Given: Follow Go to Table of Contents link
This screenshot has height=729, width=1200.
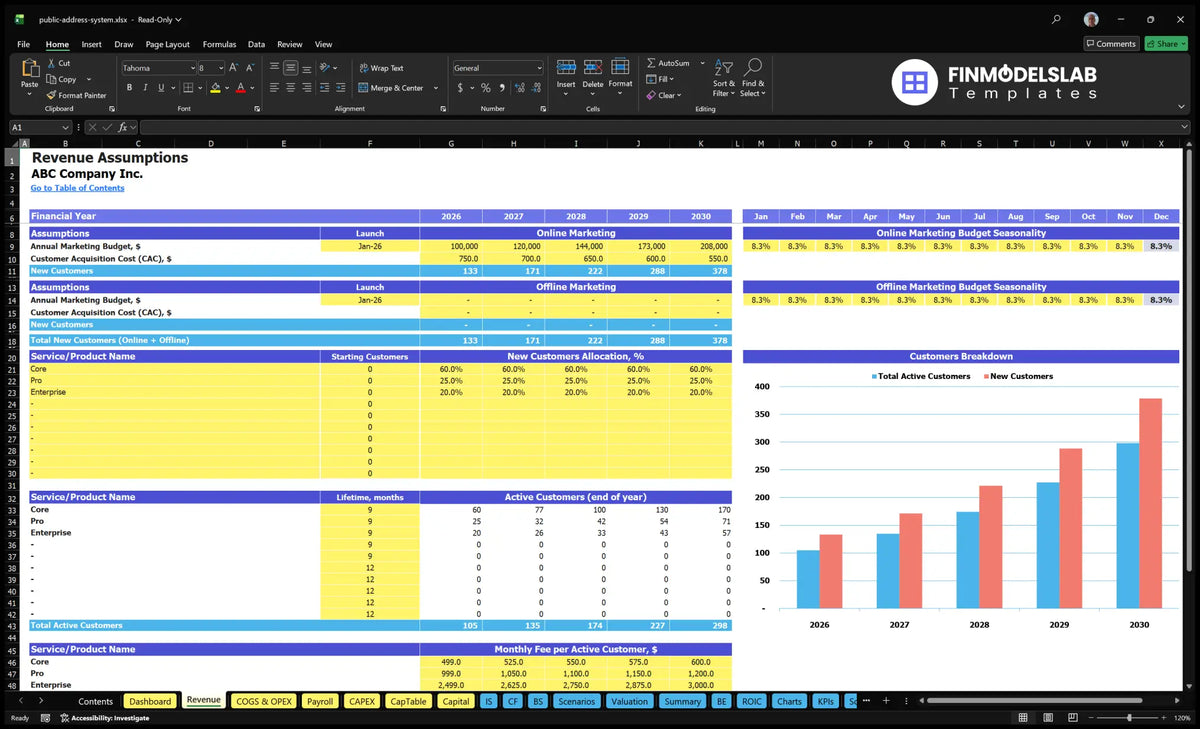Looking at the screenshot, I should click(x=77, y=188).
